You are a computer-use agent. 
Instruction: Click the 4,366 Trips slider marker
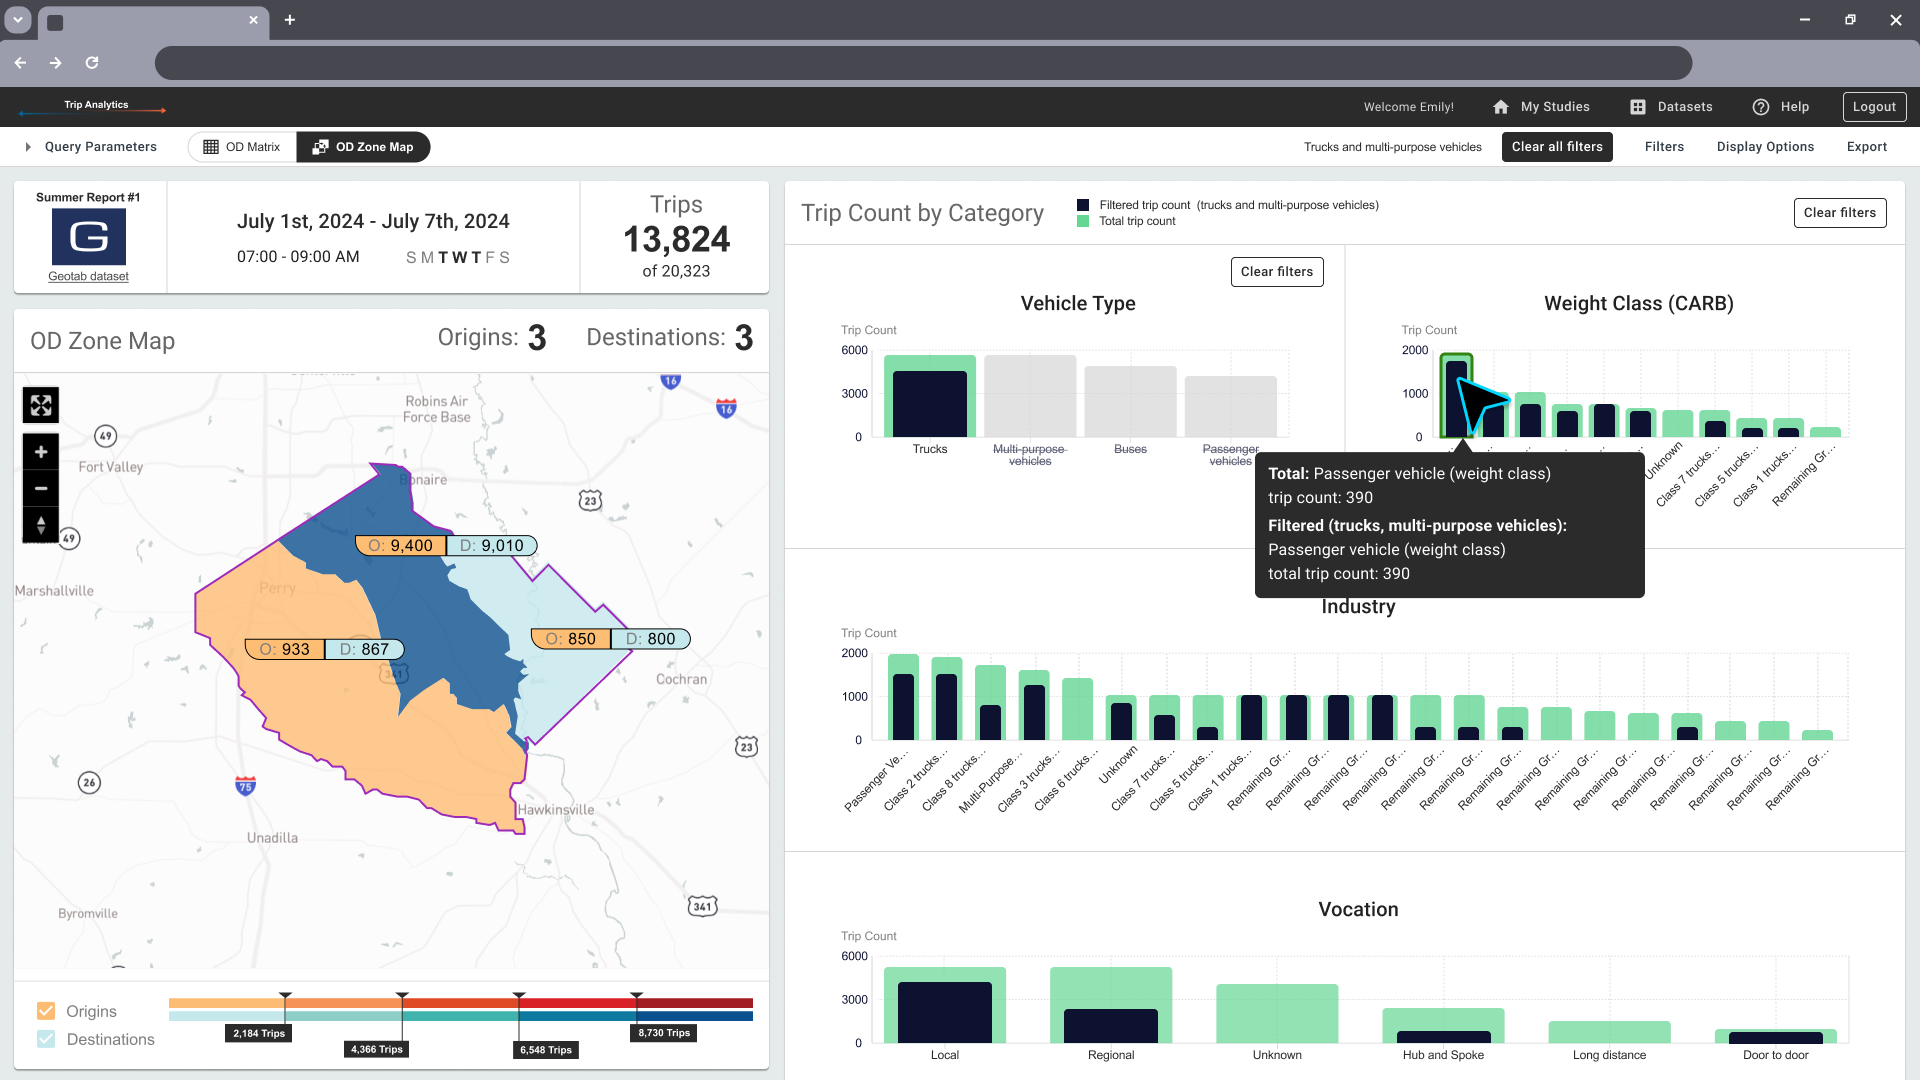click(x=377, y=1049)
